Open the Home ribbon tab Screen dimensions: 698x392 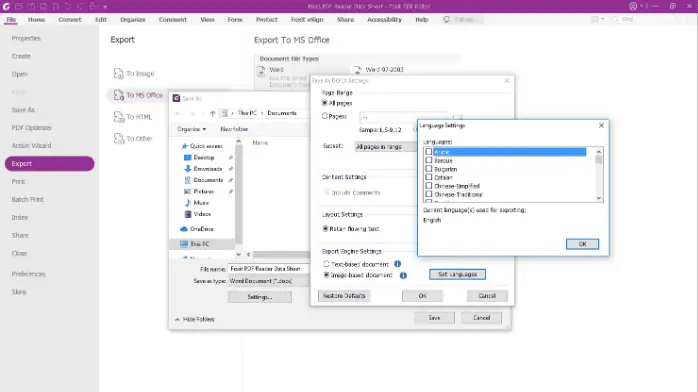pos(37,20)
